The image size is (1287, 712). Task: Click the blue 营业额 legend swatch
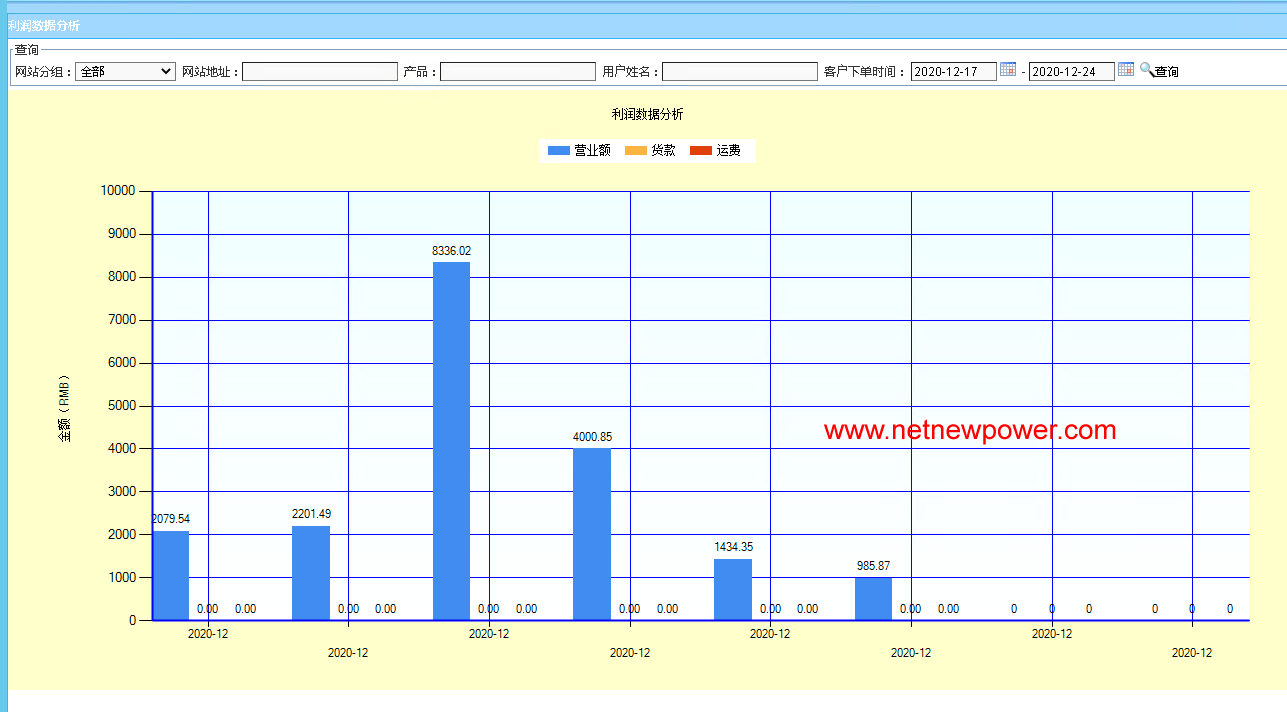click(x=559, y=151)
